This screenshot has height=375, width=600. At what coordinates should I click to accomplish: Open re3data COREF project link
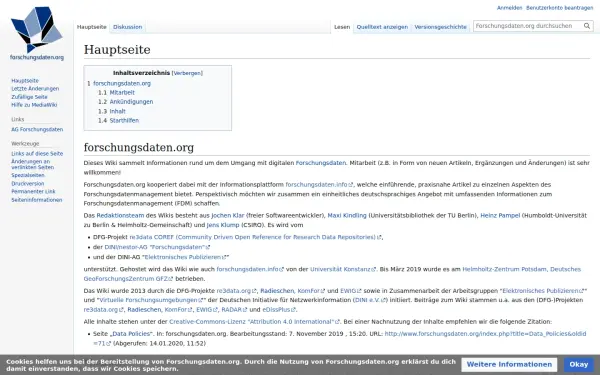[255, 237]
